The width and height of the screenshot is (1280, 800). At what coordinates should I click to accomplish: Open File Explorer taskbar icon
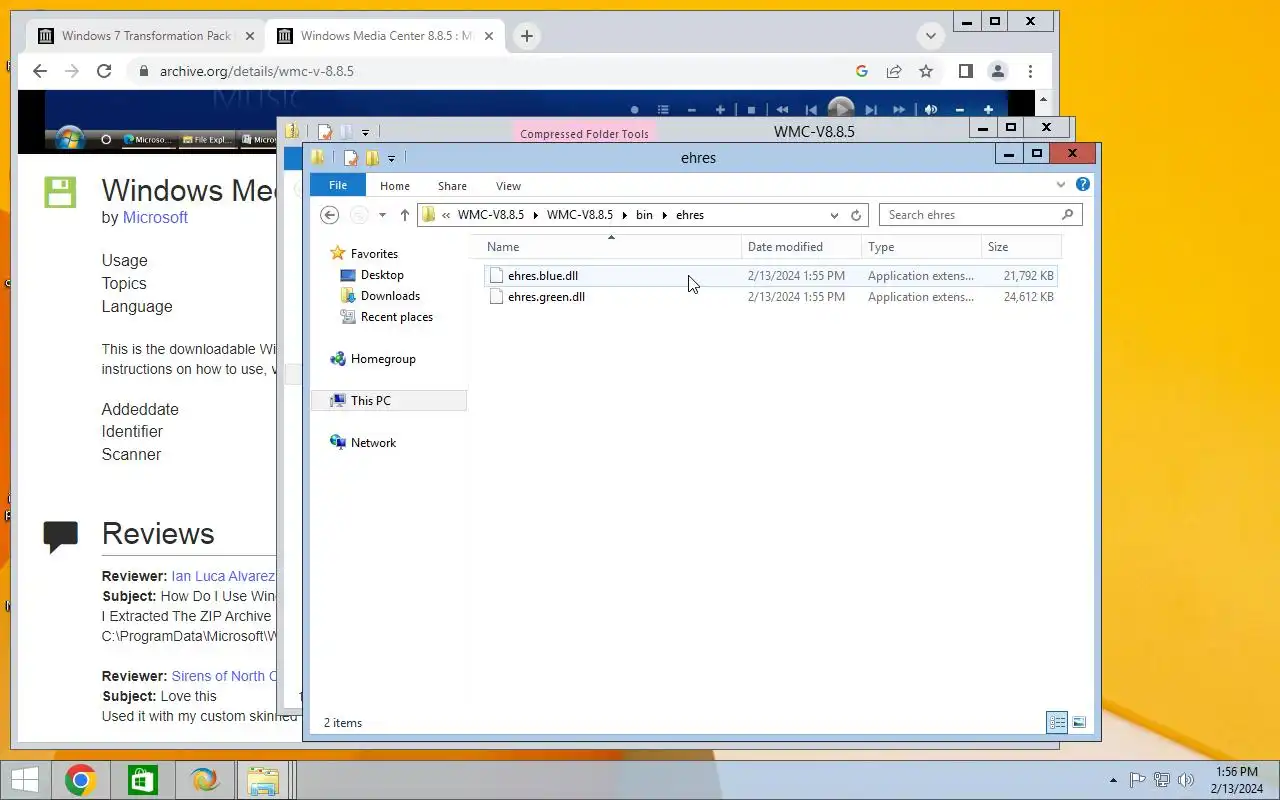click(x=262, y=780)
